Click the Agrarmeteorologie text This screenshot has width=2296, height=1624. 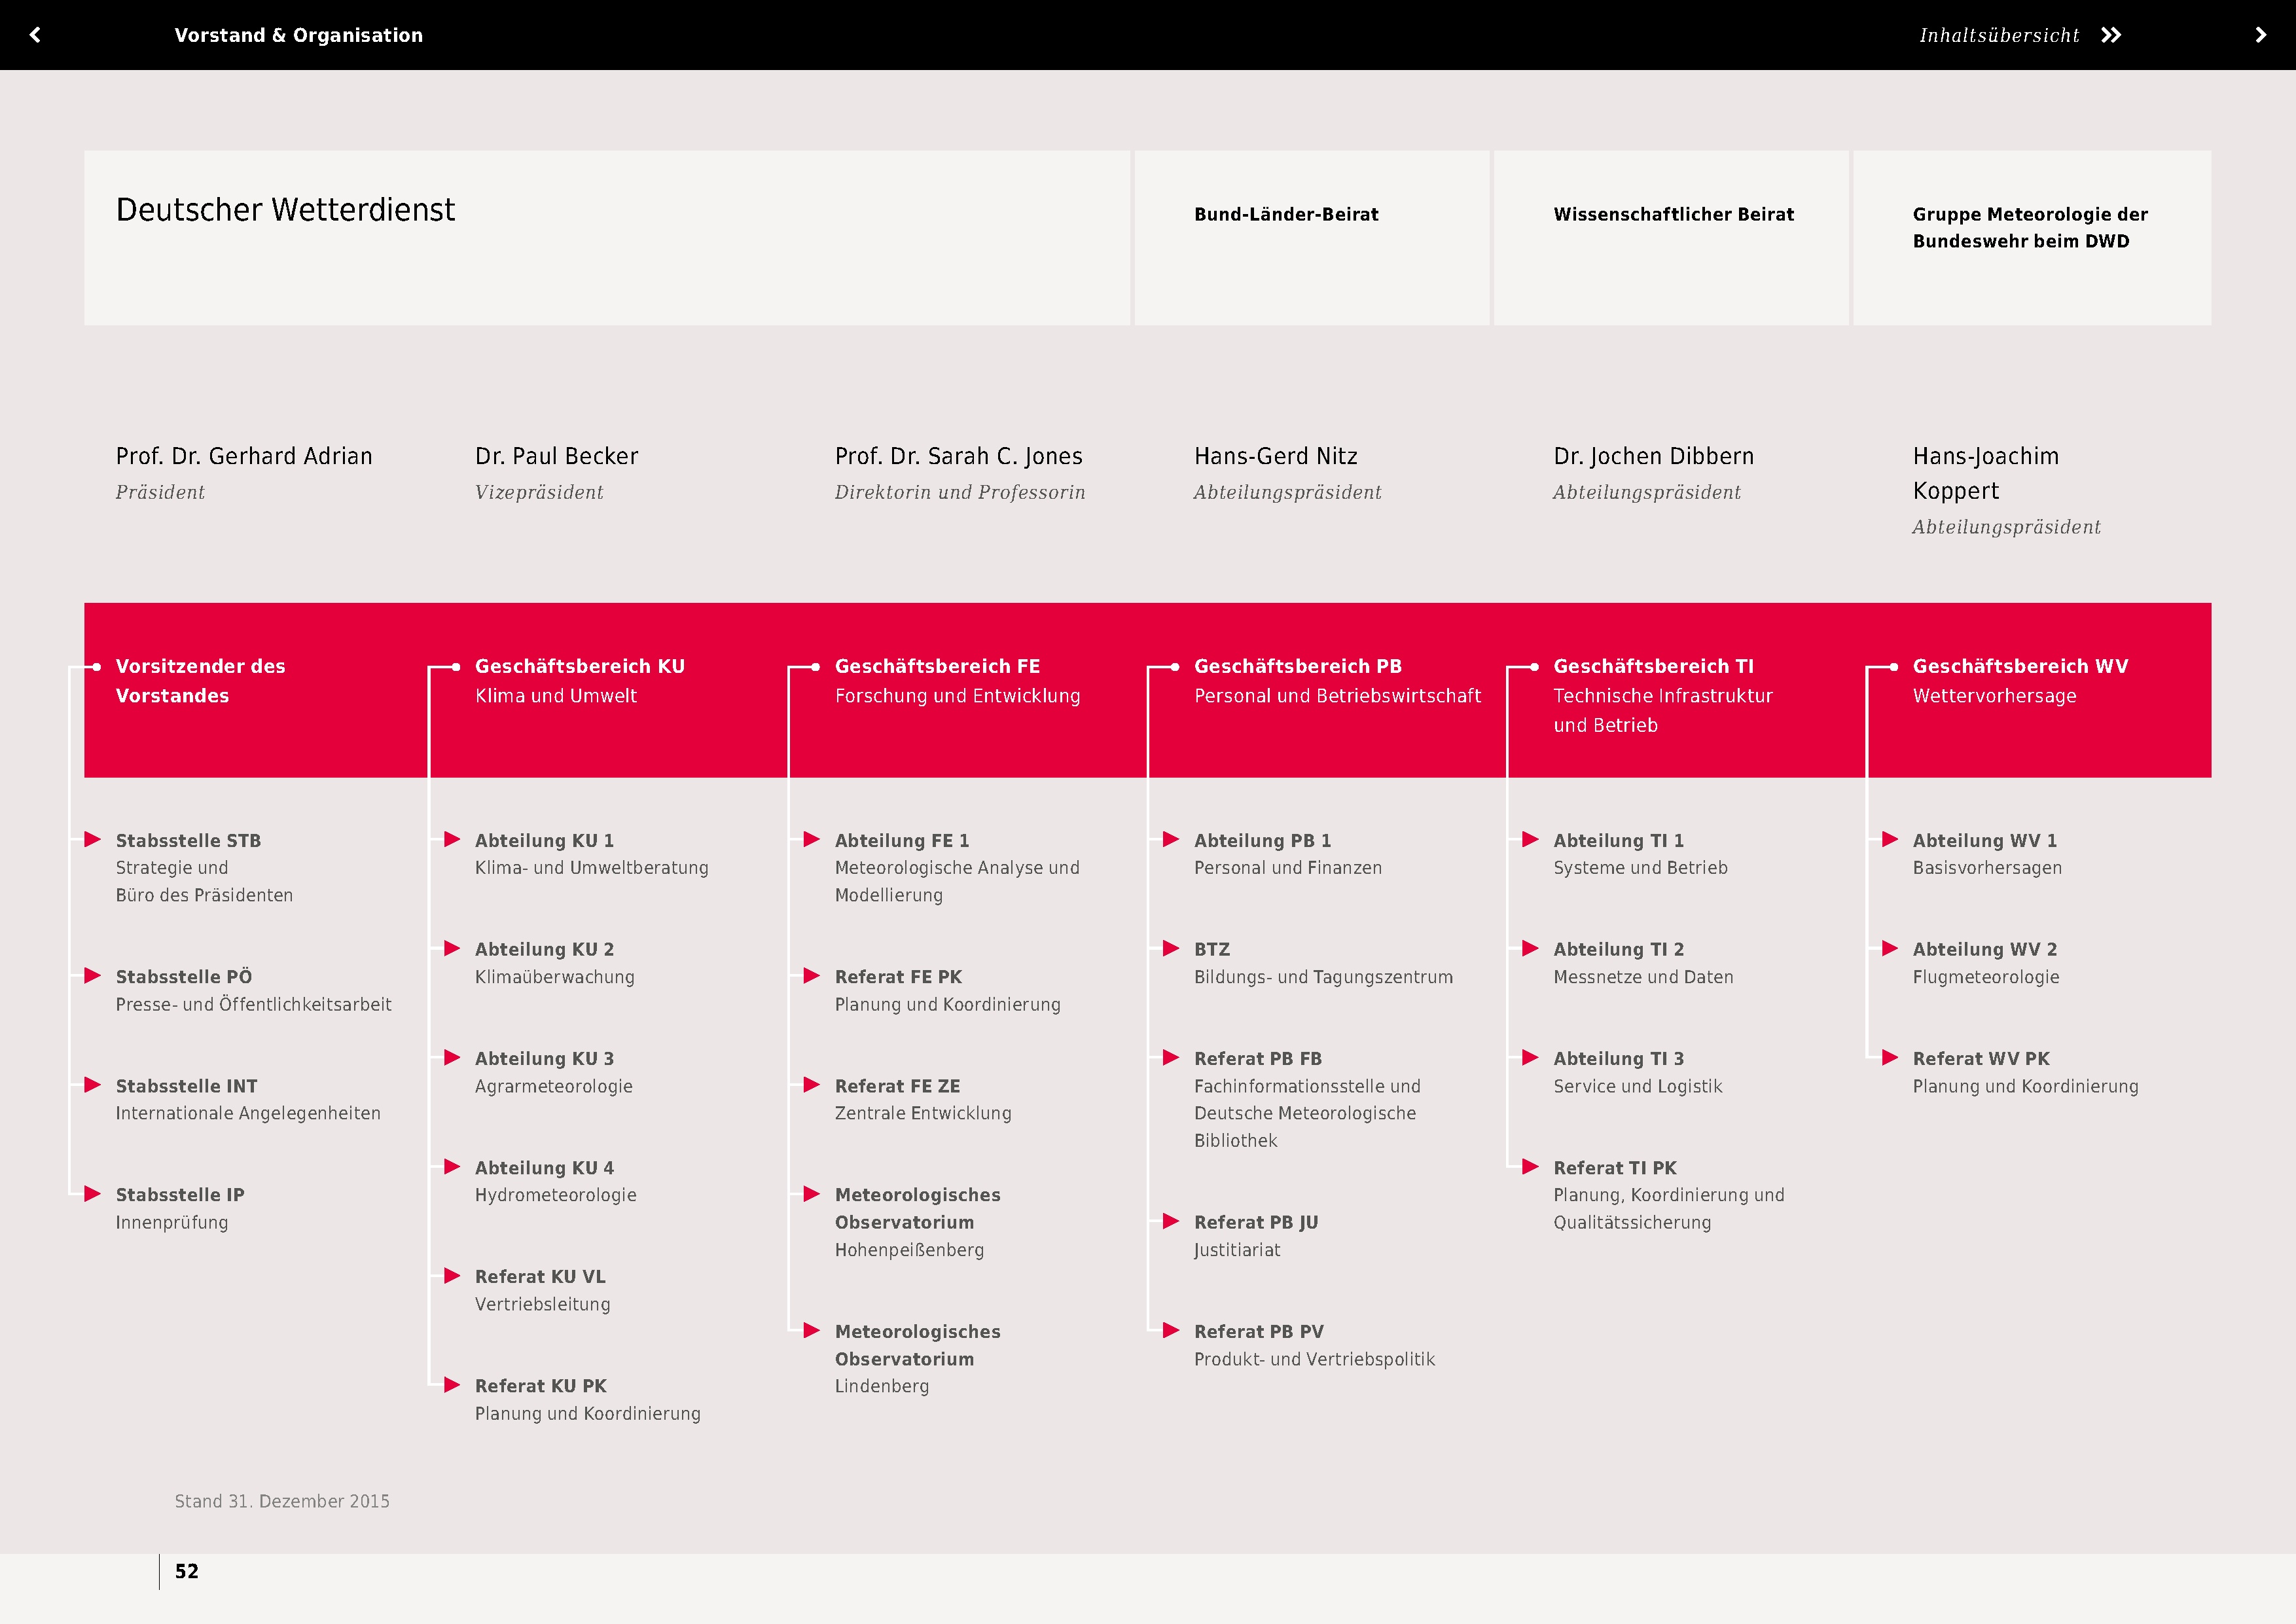coord(553,1086)
